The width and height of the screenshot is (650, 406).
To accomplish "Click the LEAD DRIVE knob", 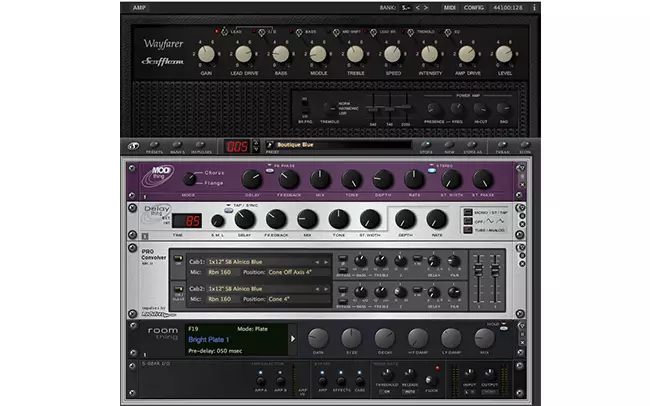I will (243, 54).
